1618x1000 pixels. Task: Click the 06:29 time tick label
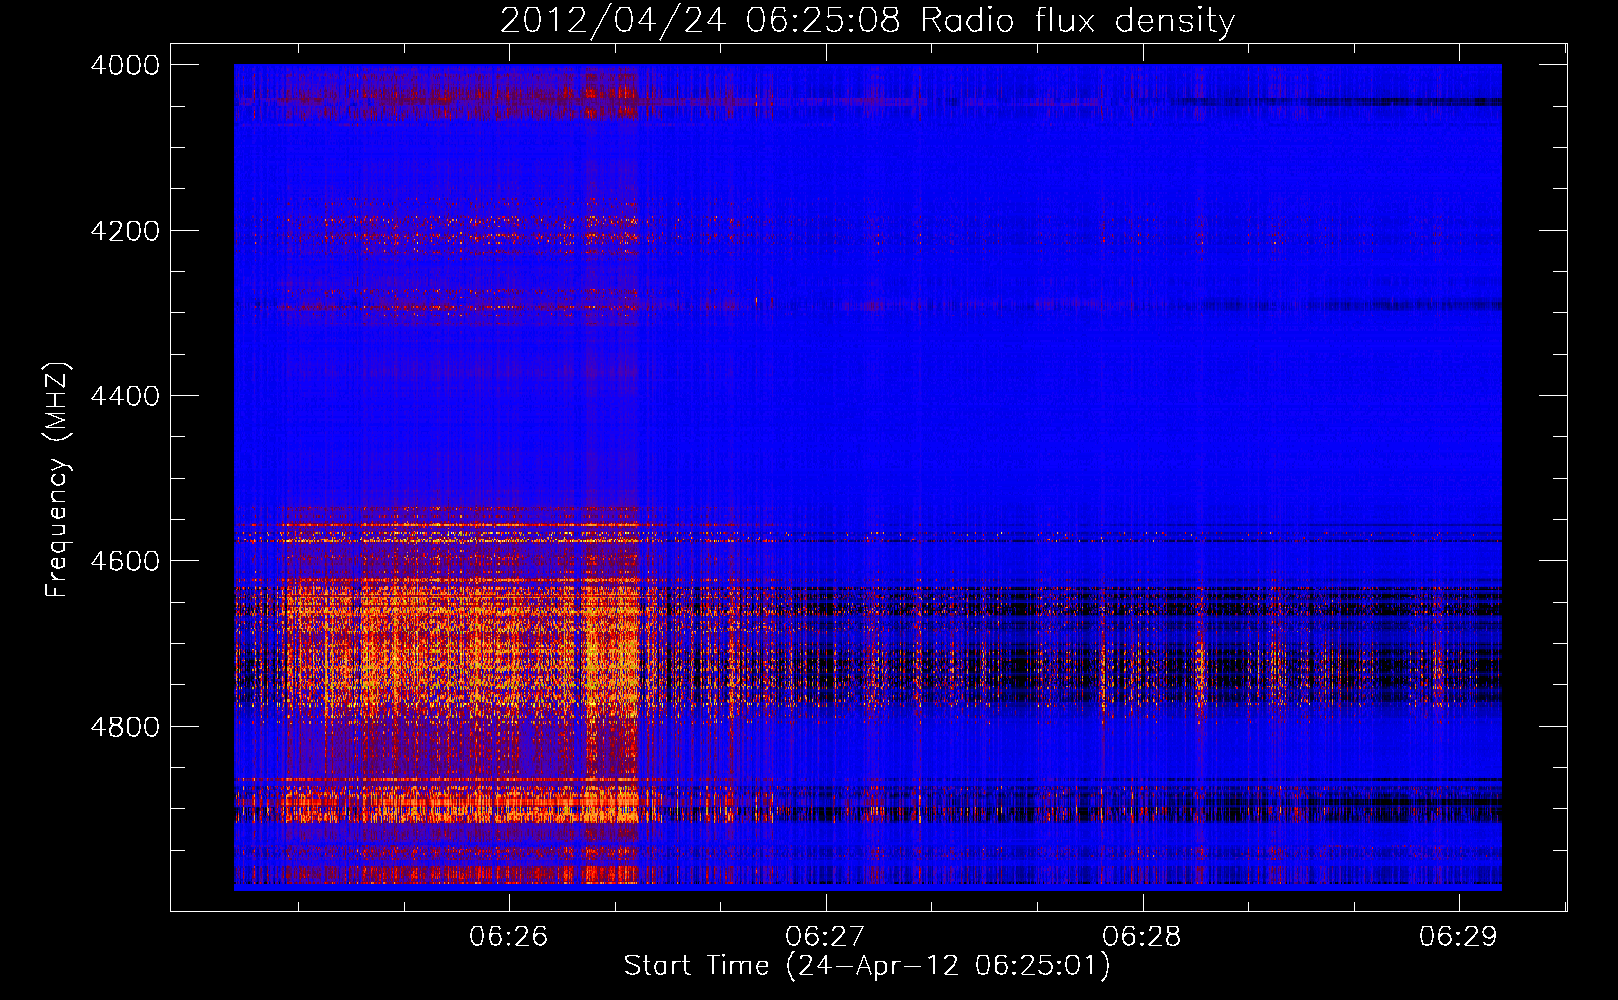pos(1458,936)
